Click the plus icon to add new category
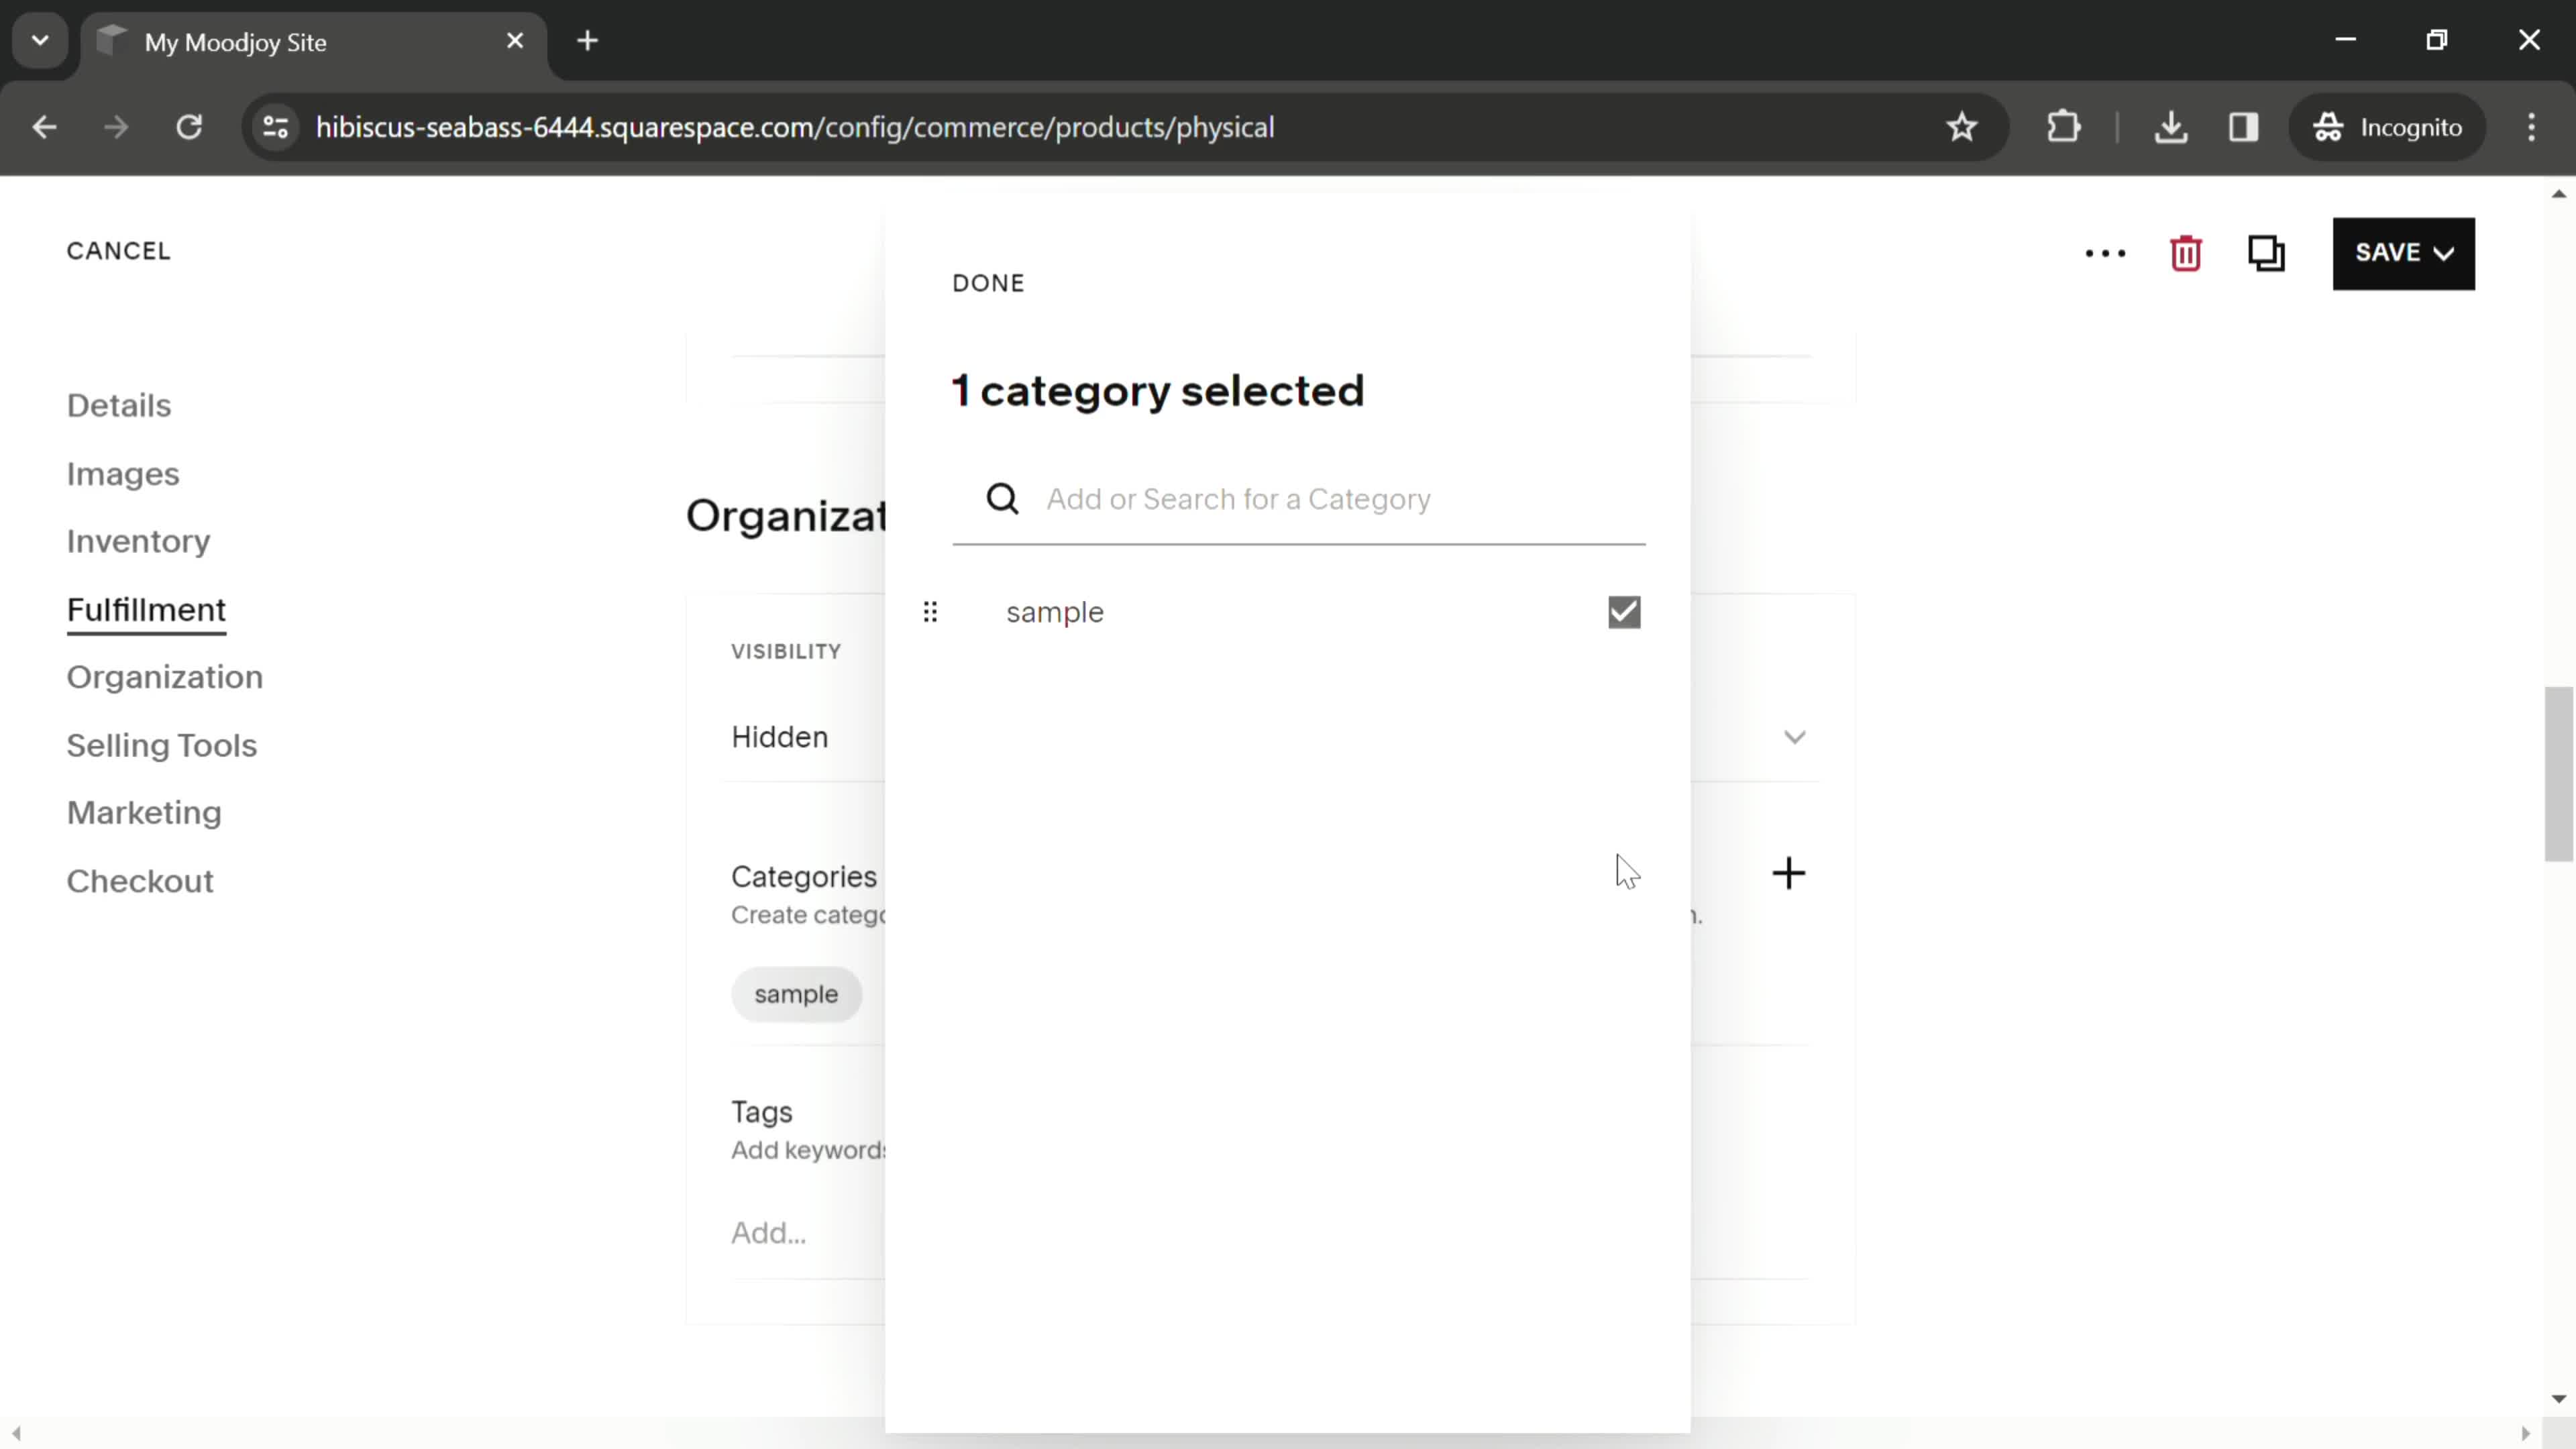Screen dimensions: 2576x1449 (x=1787, y=872)
